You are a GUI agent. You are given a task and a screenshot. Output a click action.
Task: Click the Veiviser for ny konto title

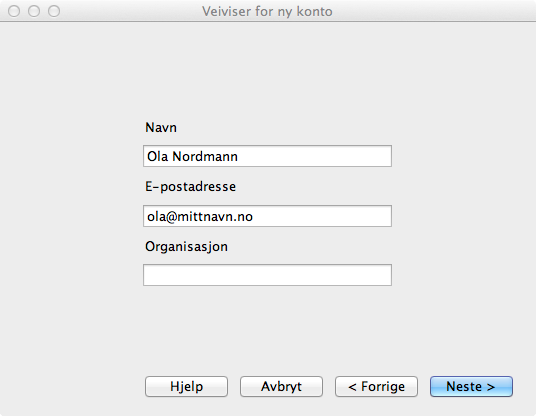point(267,12)
